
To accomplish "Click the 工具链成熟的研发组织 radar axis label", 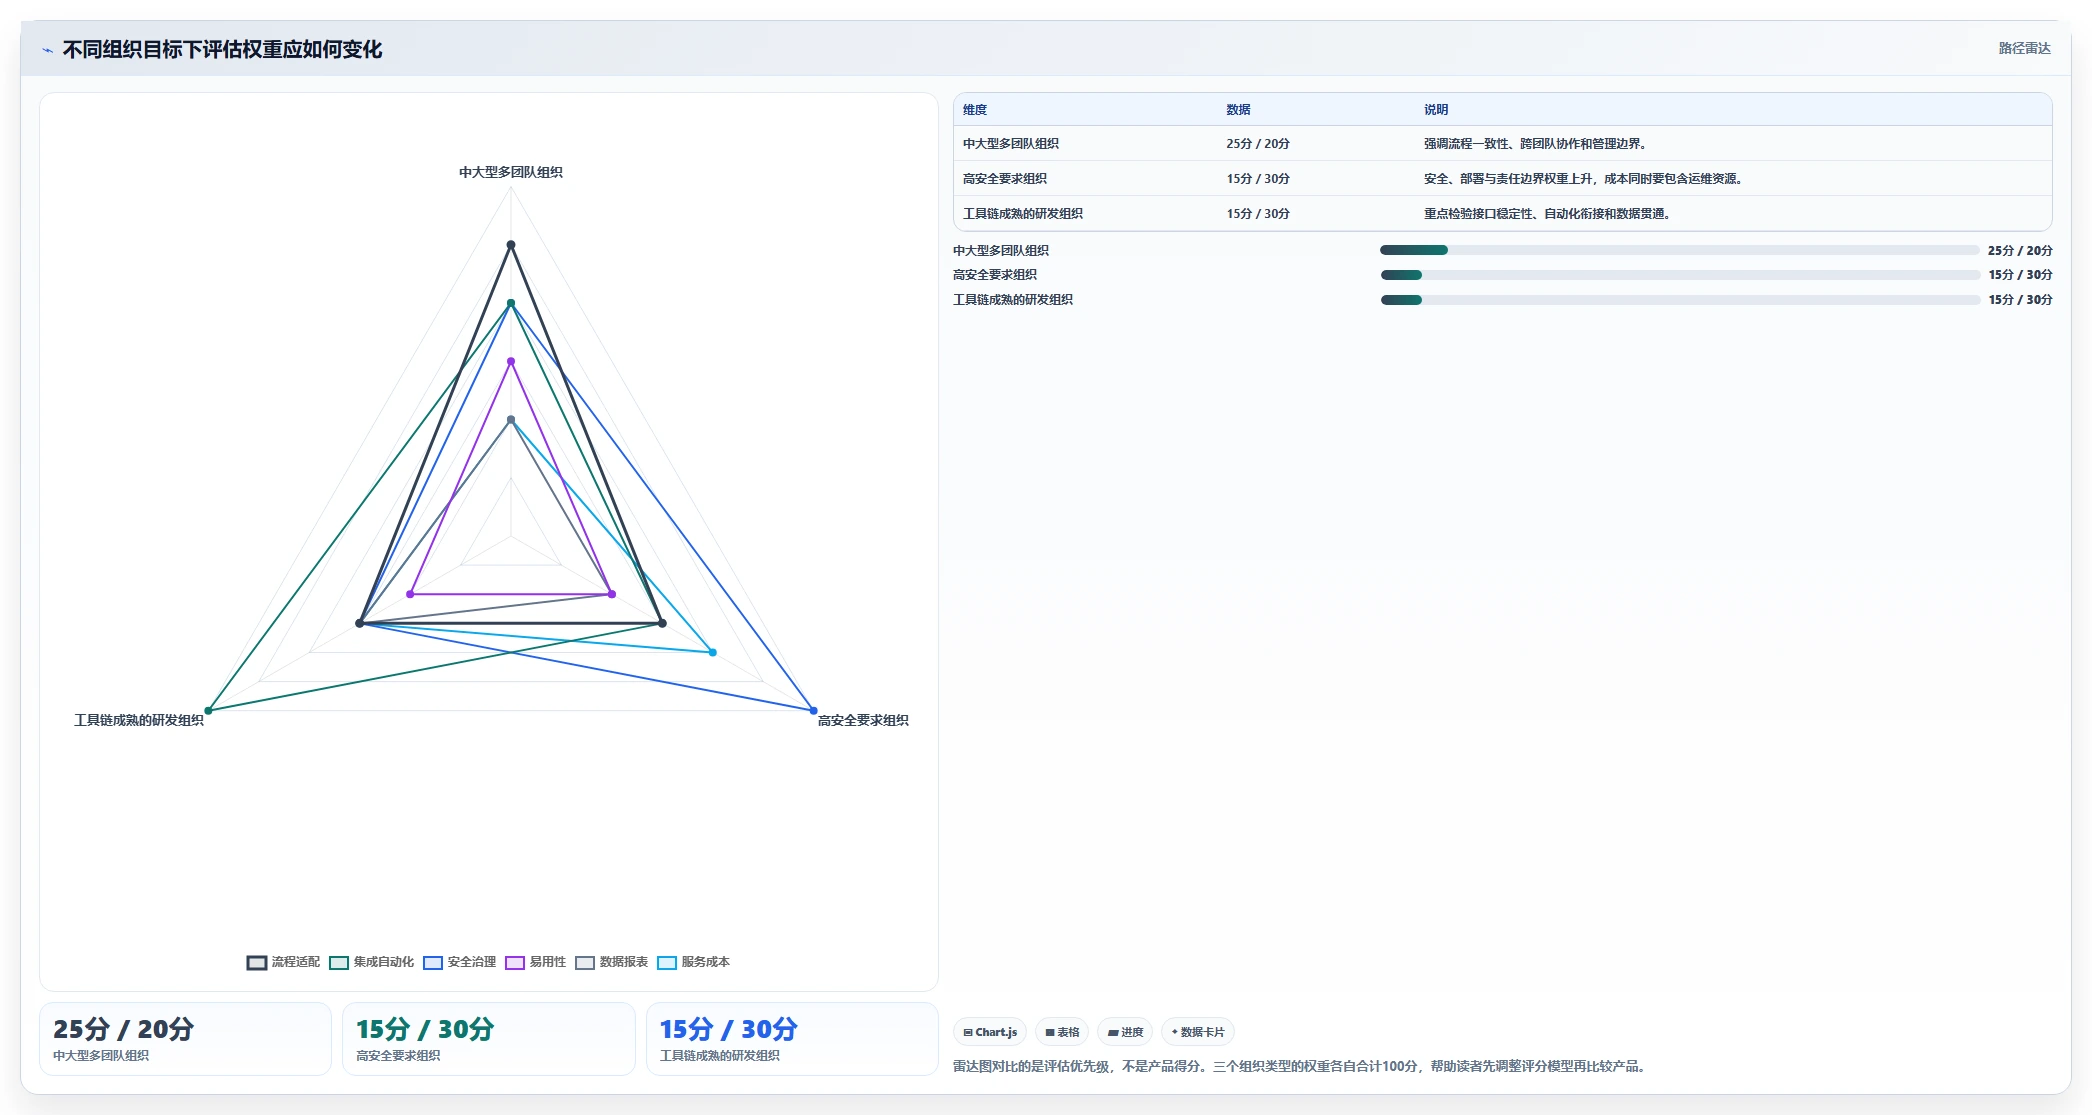I will tap(139, 720).
